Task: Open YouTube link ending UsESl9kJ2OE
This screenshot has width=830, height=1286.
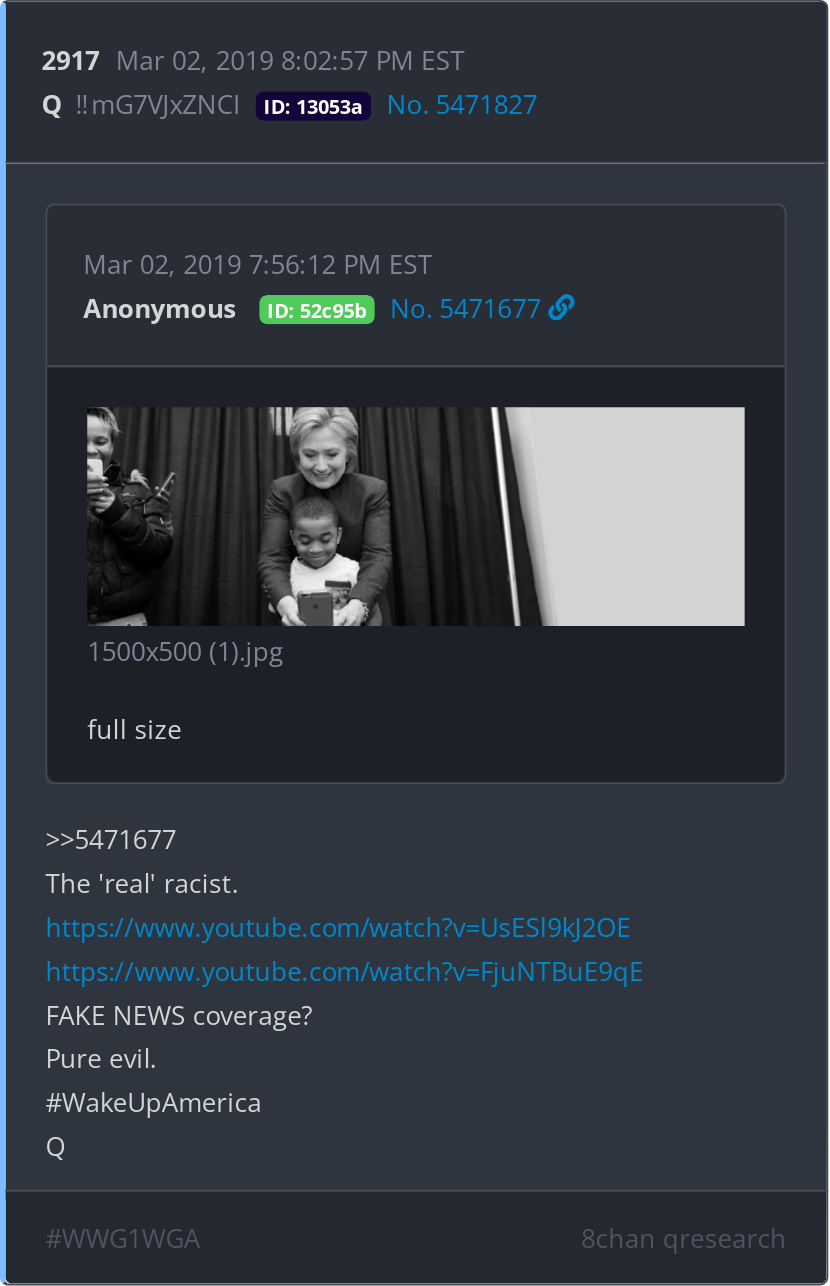Action: pyautogui.click(x=338, y=928)
